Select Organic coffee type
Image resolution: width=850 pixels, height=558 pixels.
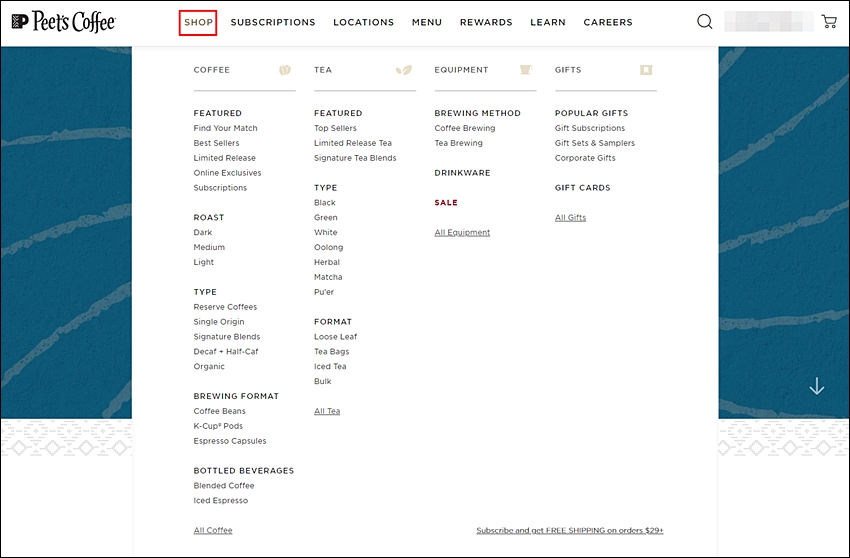pos(209,367)
